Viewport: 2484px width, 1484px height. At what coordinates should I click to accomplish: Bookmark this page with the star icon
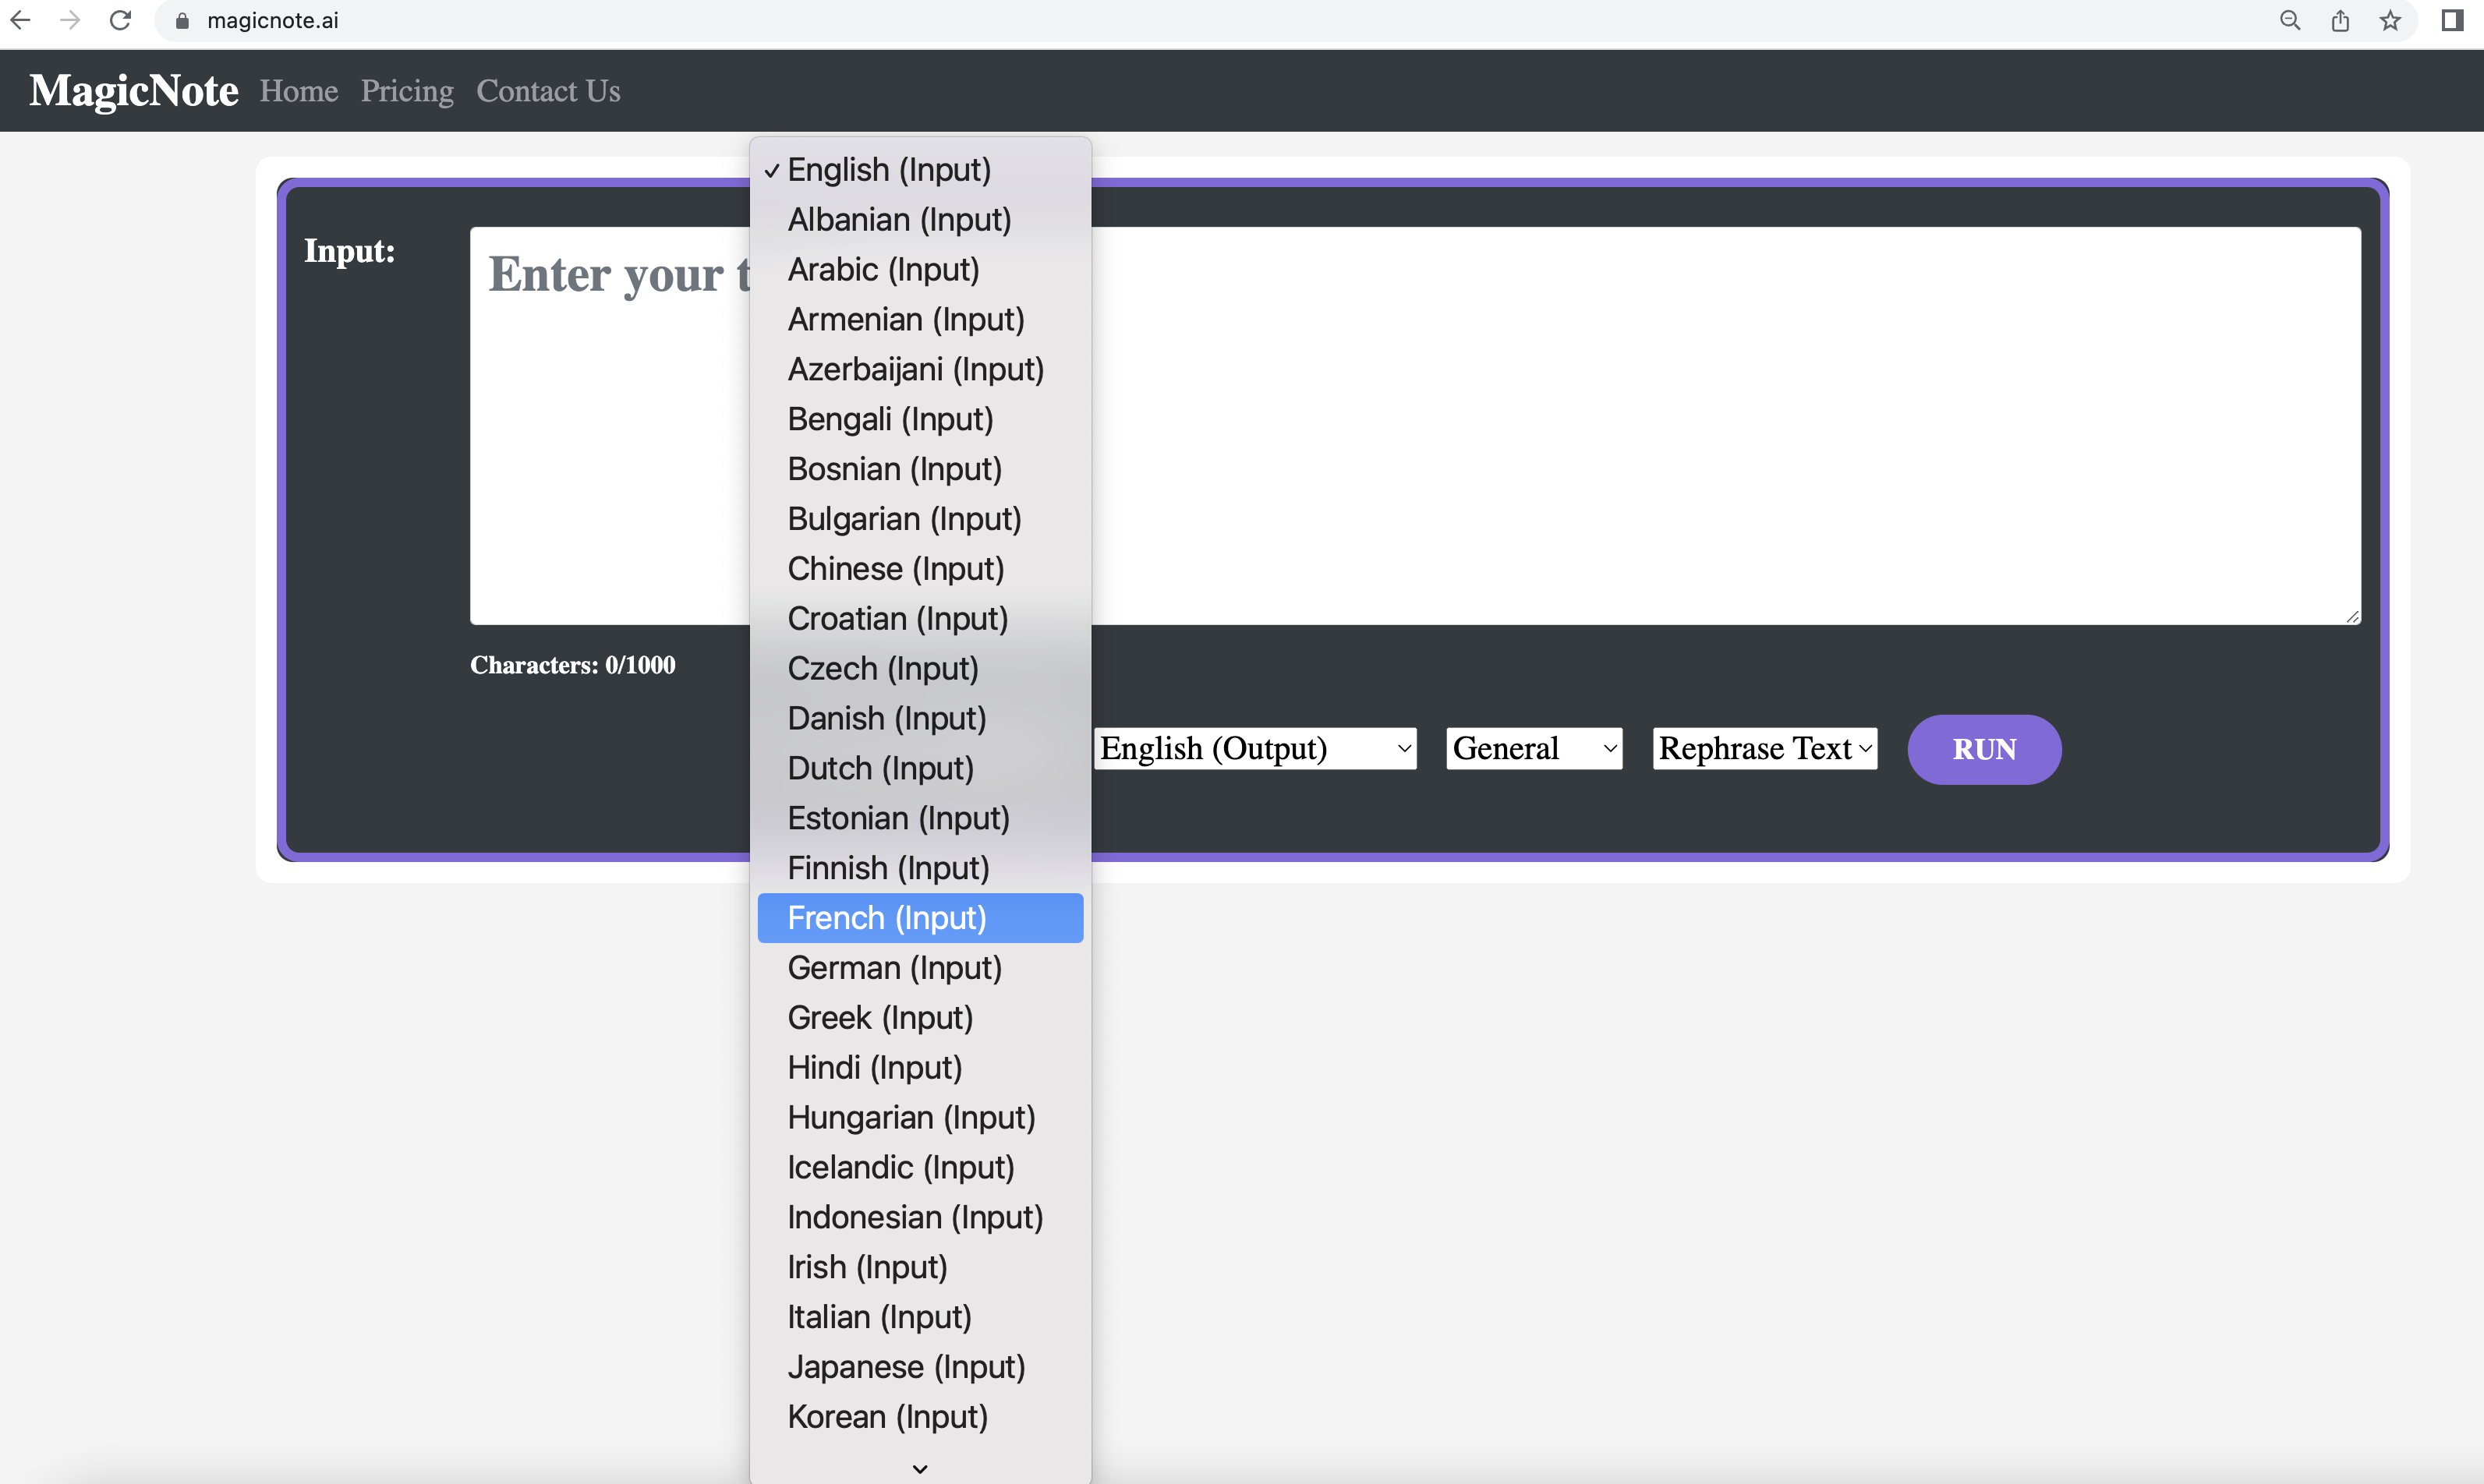2390,20
